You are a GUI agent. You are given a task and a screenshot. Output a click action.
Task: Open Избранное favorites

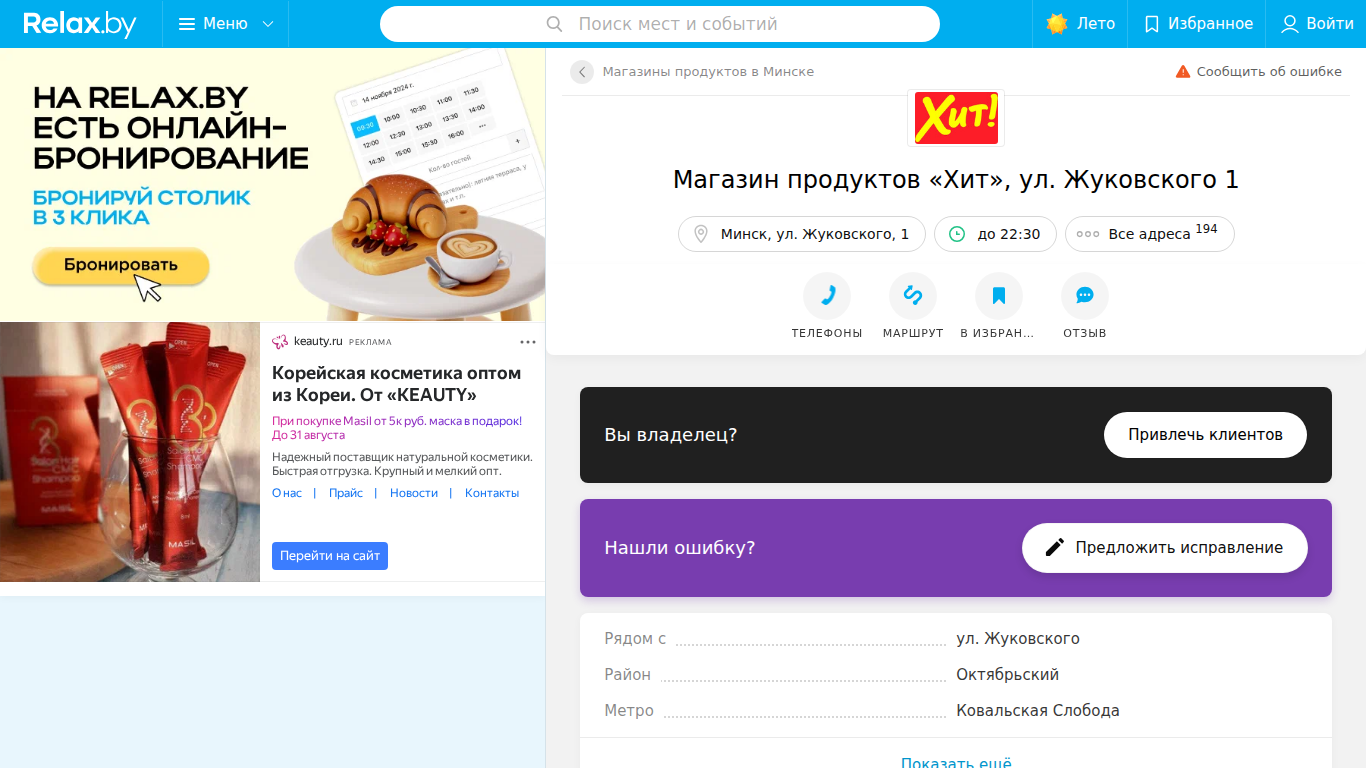[1198, 24]
